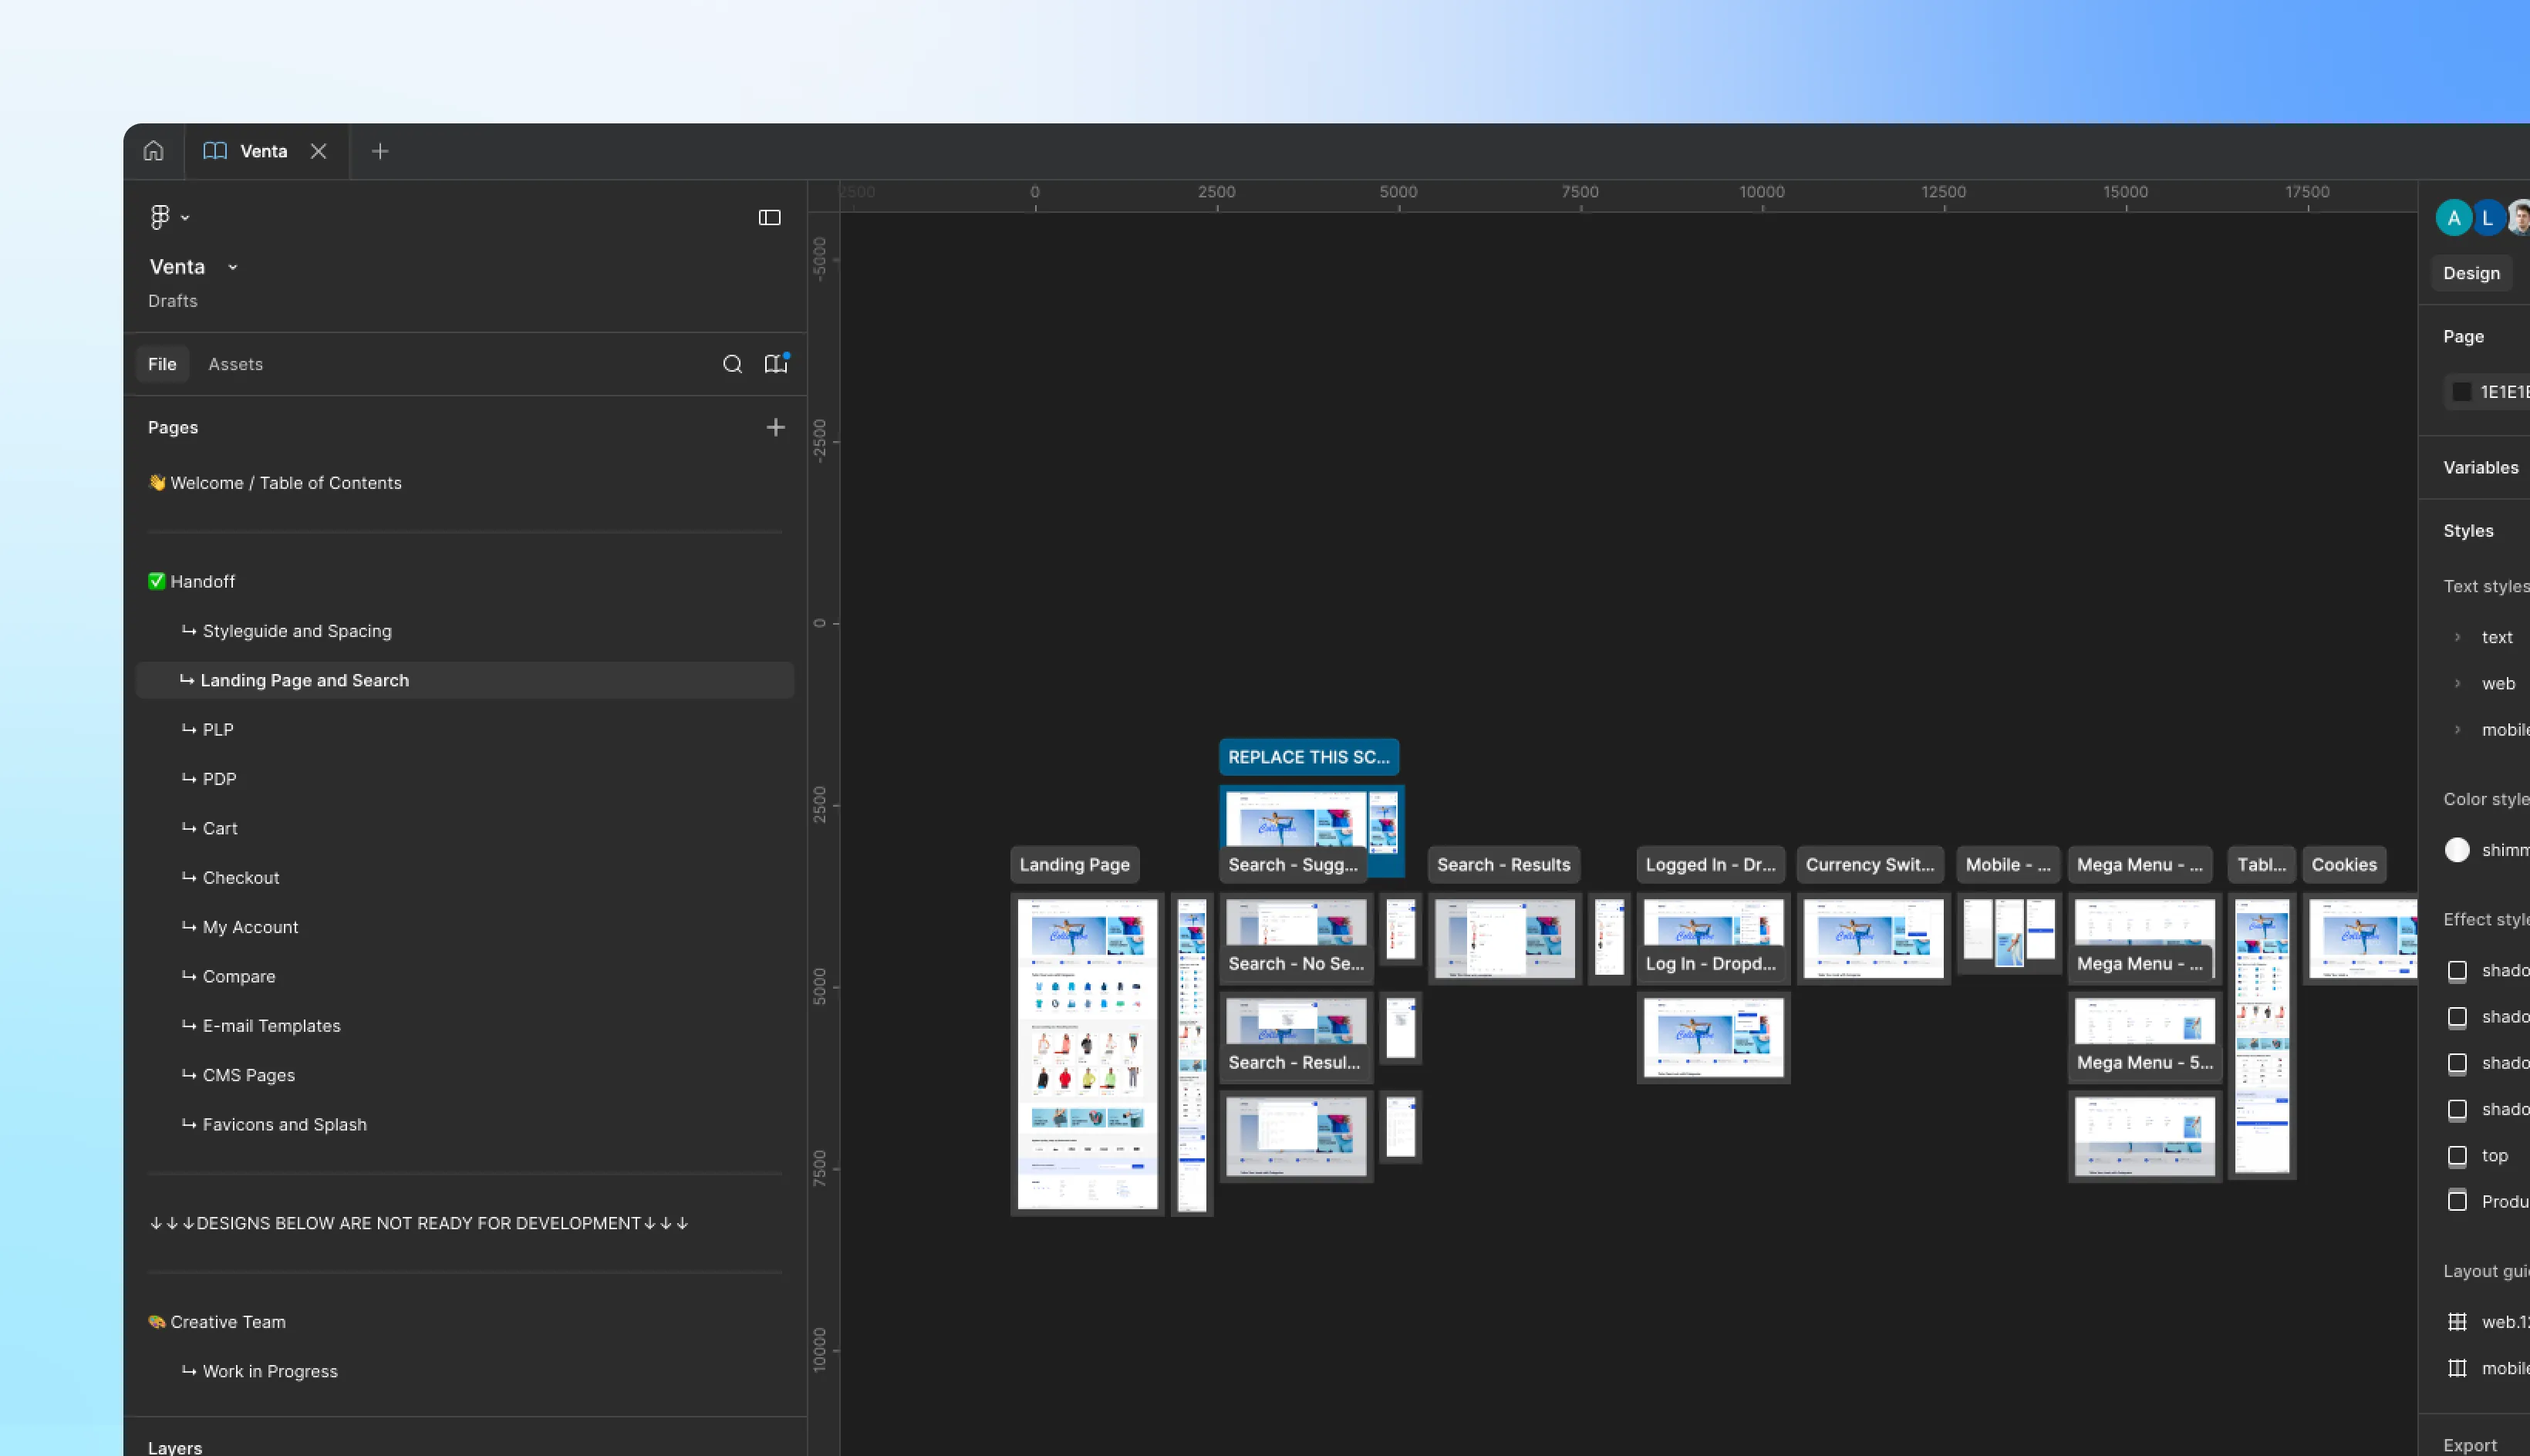
Task: Expand the text styles group
Action: click(2457, 637)
